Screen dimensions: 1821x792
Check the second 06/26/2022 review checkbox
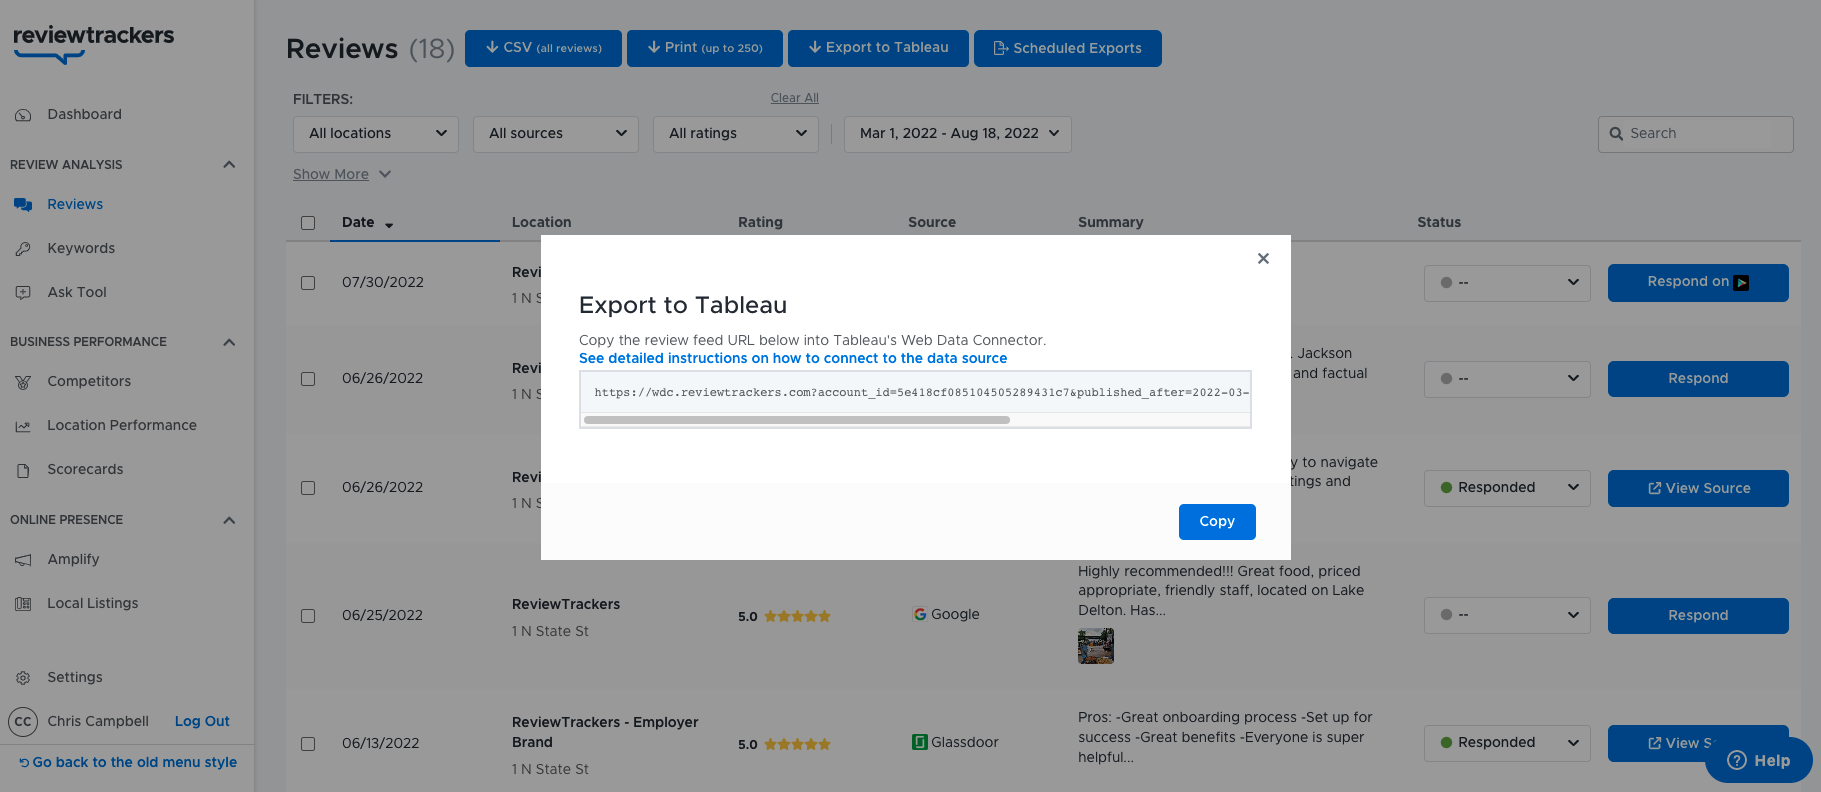click(308, 488)
